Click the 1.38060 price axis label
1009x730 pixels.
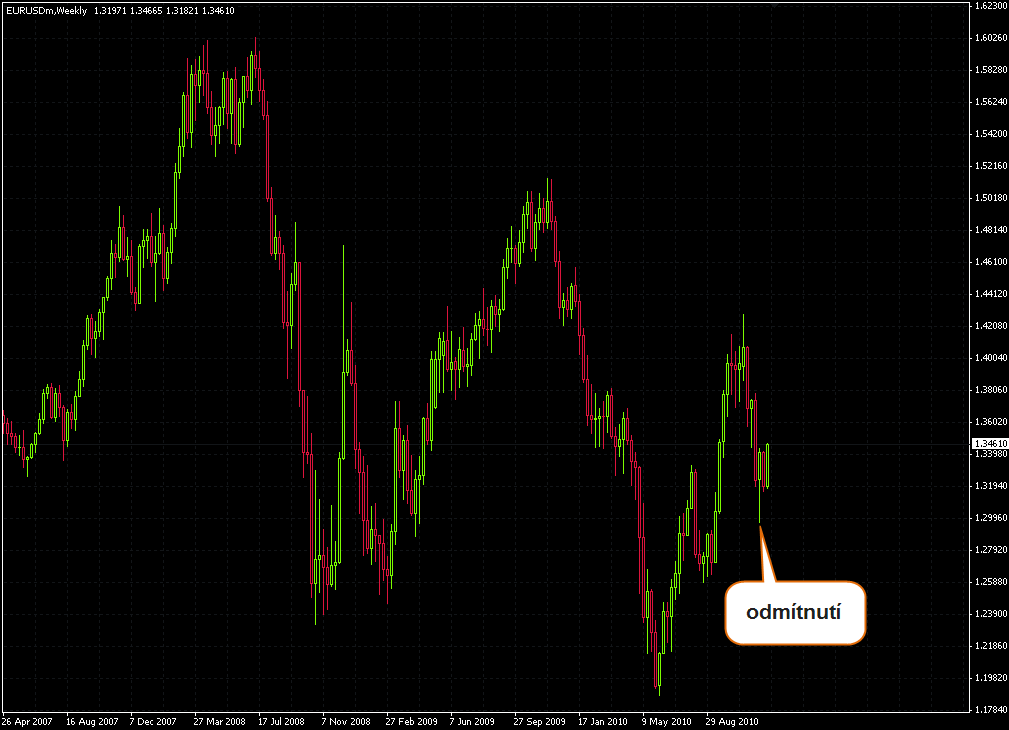pyautogui.click(x=991, y=389)
